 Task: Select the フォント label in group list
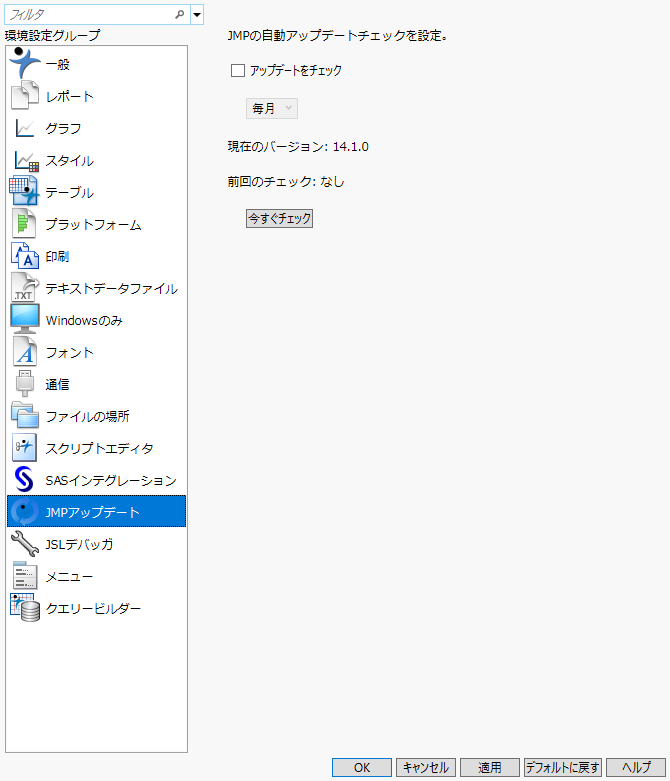69,353
